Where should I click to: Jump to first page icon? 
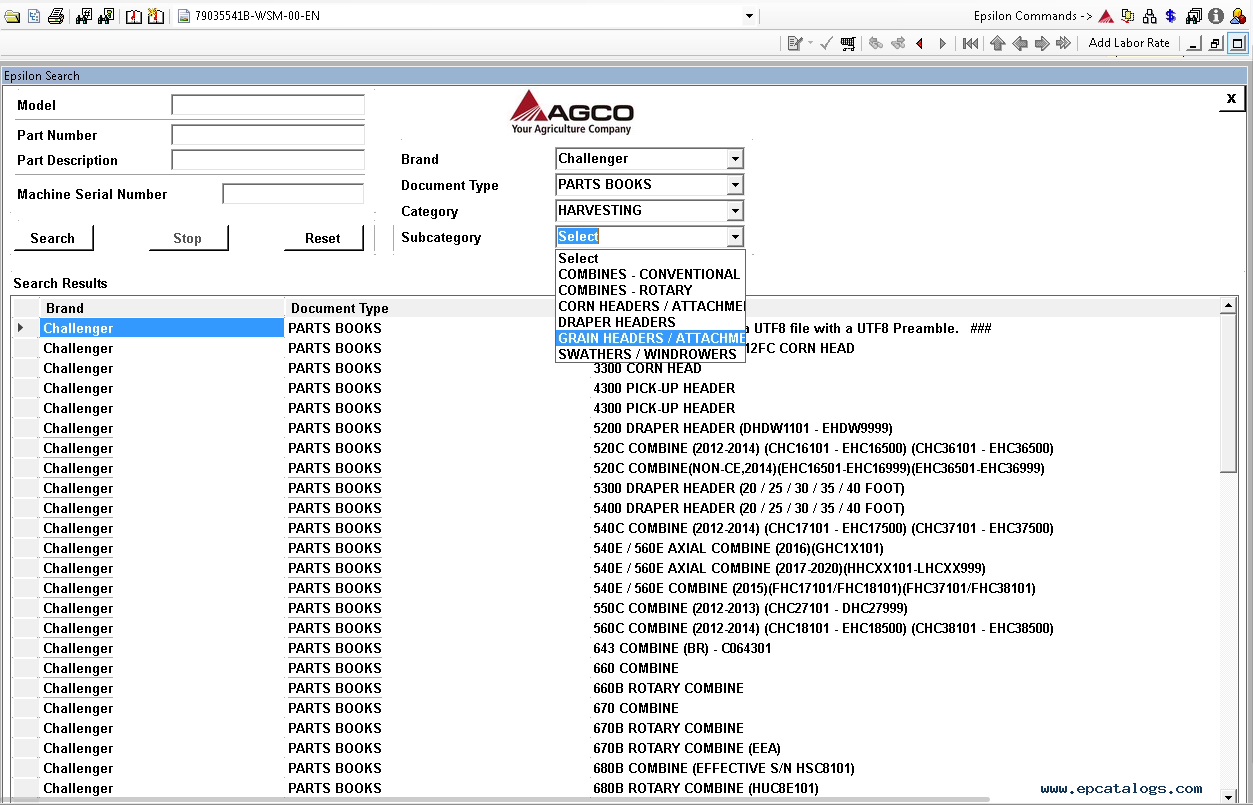click(970, 43)
